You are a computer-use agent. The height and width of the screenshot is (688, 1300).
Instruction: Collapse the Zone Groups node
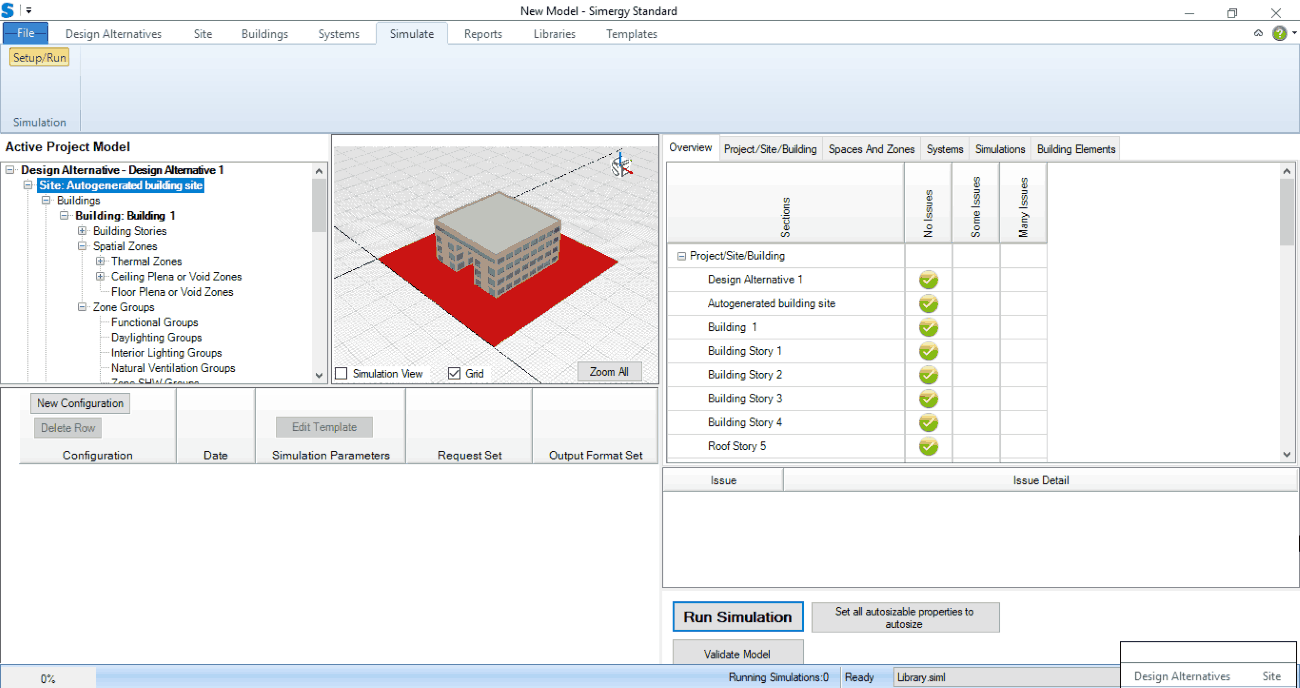[x=82, y=307]
